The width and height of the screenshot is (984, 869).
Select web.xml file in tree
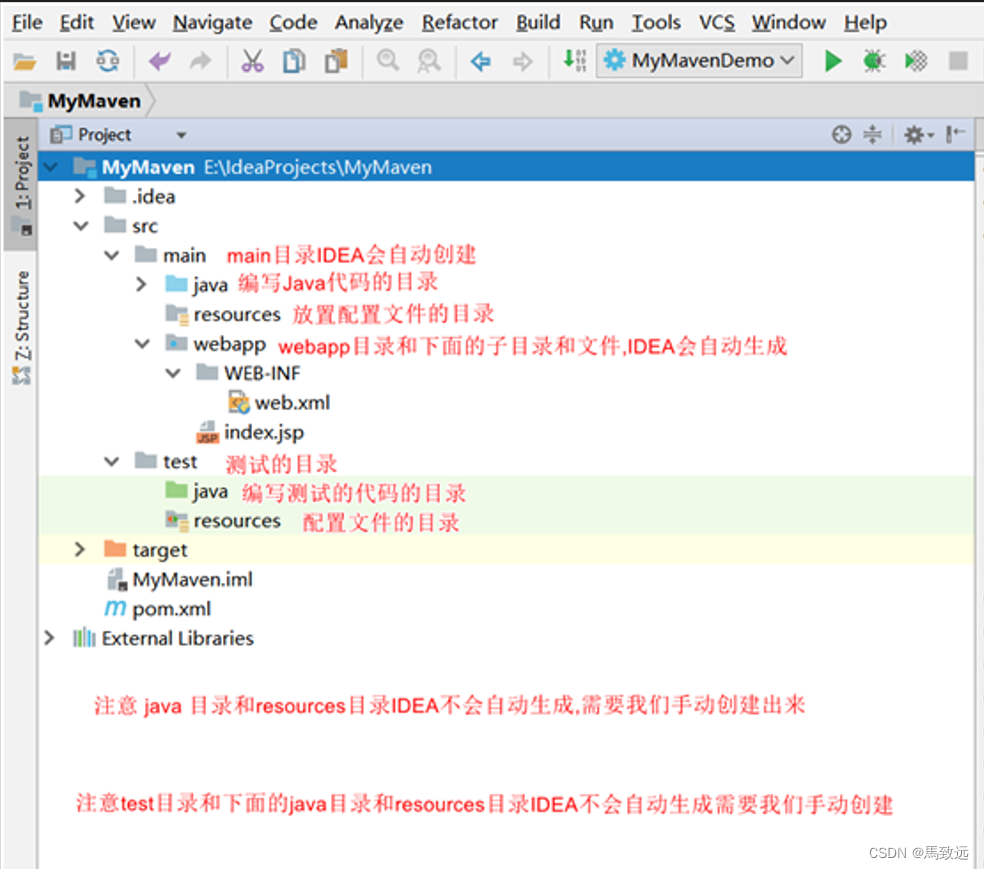click(280, 403)
